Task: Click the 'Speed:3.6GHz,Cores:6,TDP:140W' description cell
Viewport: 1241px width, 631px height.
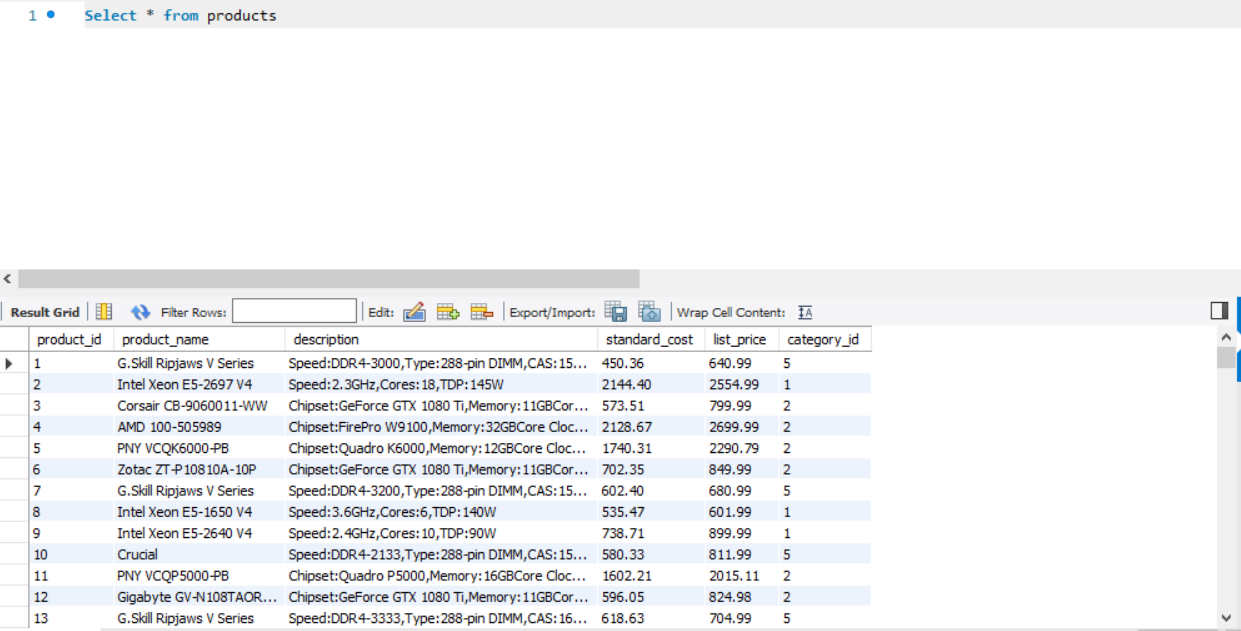Action: [x=441, y=512]
